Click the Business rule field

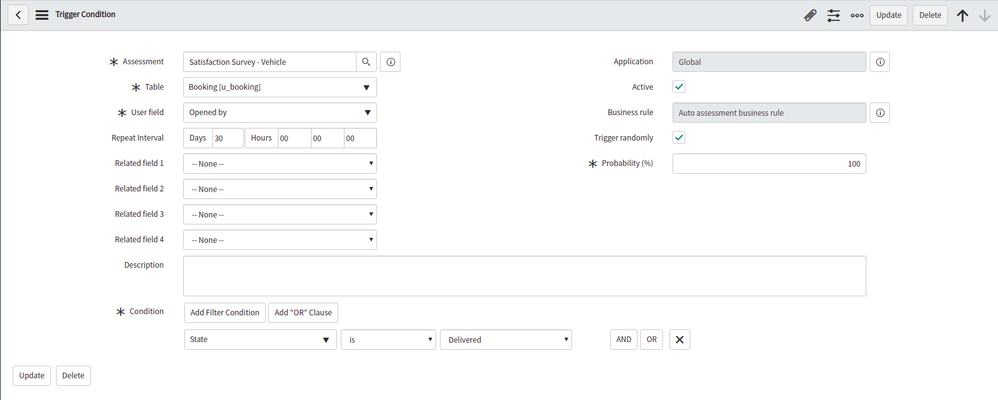tap(770, 113)
